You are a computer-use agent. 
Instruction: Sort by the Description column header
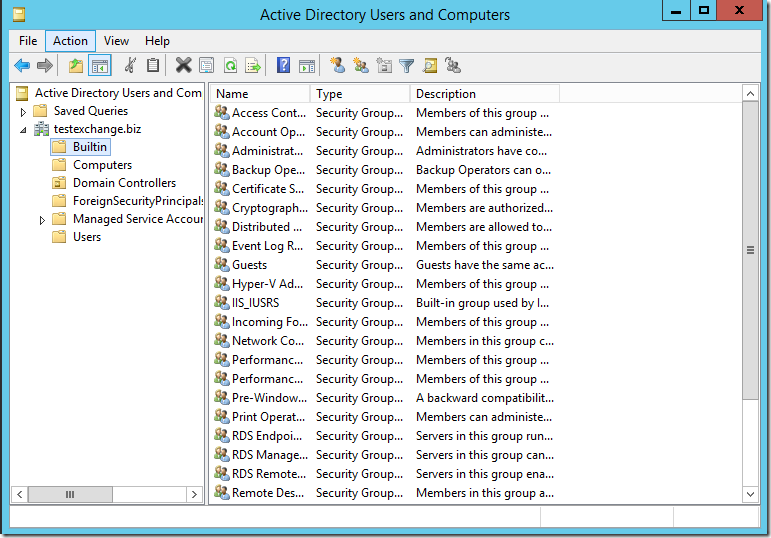coord(485,93)
